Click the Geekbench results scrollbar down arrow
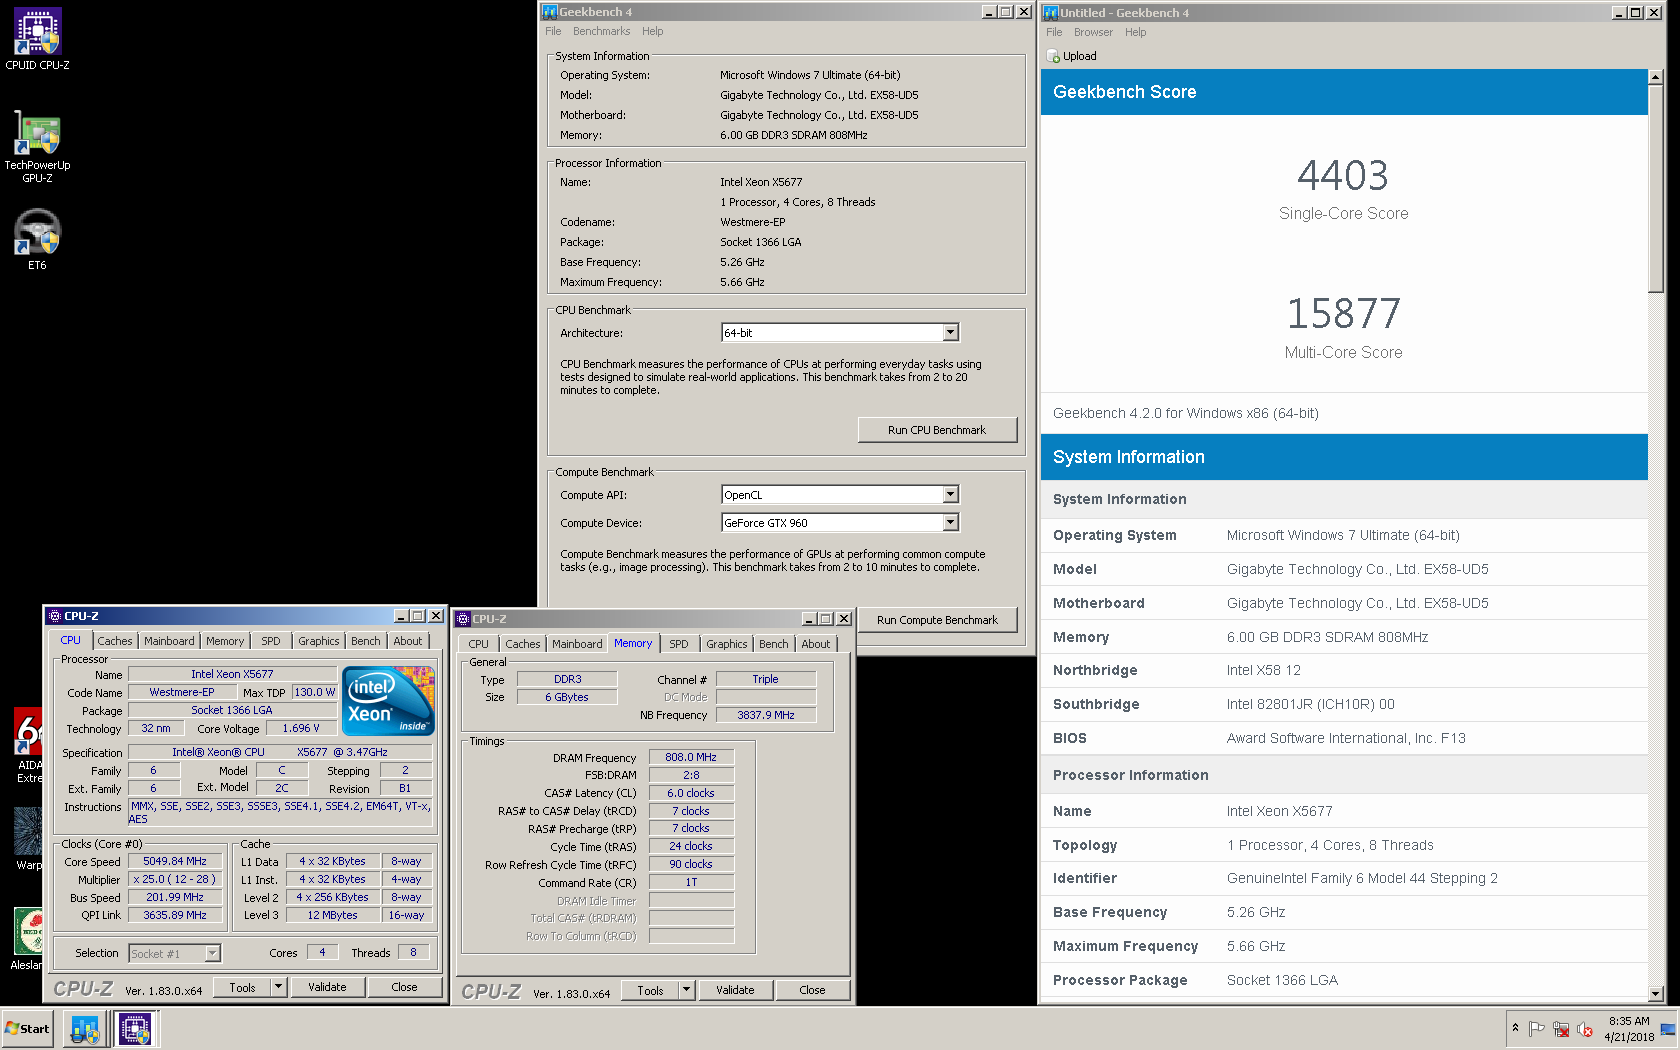The height and width of the screenshot is (1050, 1680). [x=1656, y=994]
